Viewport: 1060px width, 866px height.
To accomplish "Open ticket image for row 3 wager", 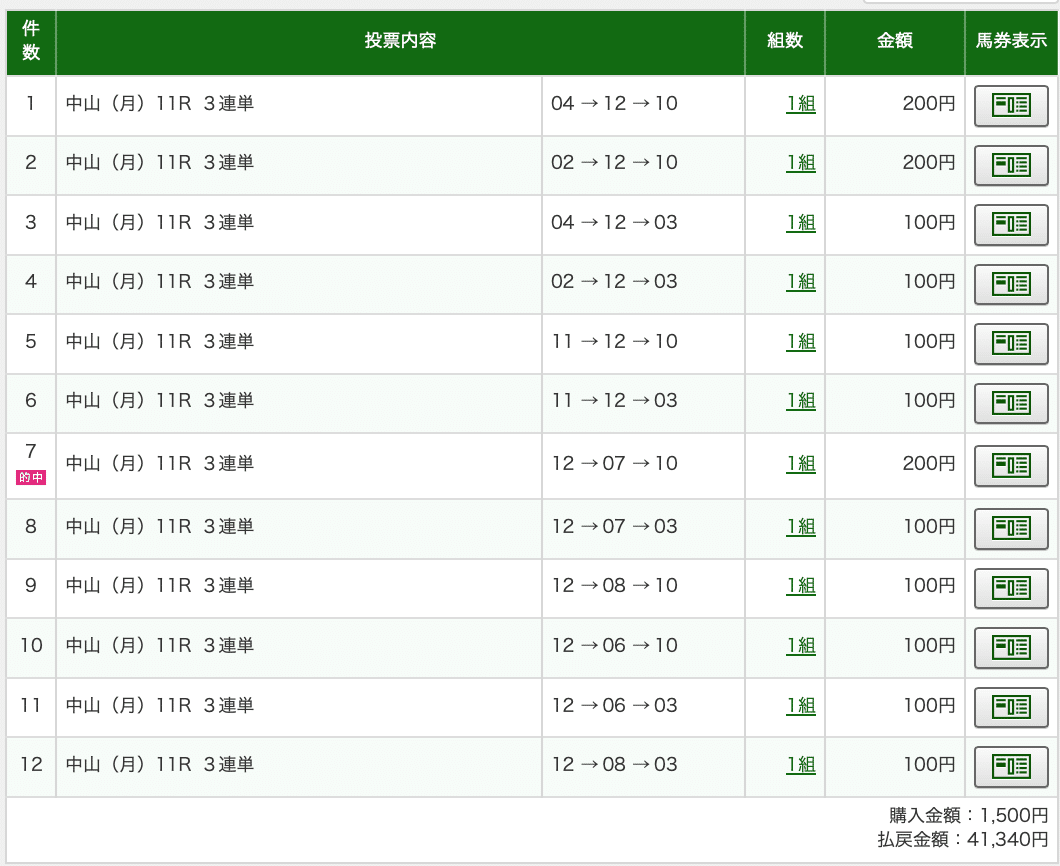I will [1010, 224].
